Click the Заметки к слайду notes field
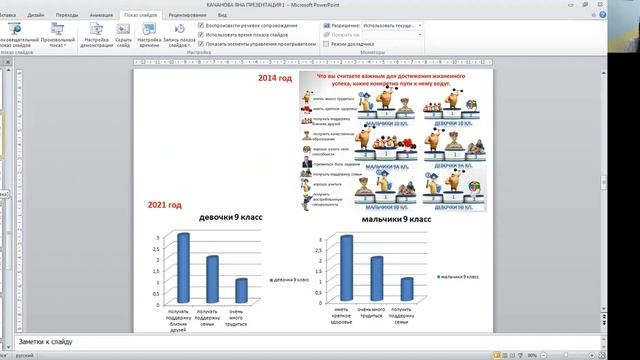This screenshot has height=360, width=640. [307, 342]
